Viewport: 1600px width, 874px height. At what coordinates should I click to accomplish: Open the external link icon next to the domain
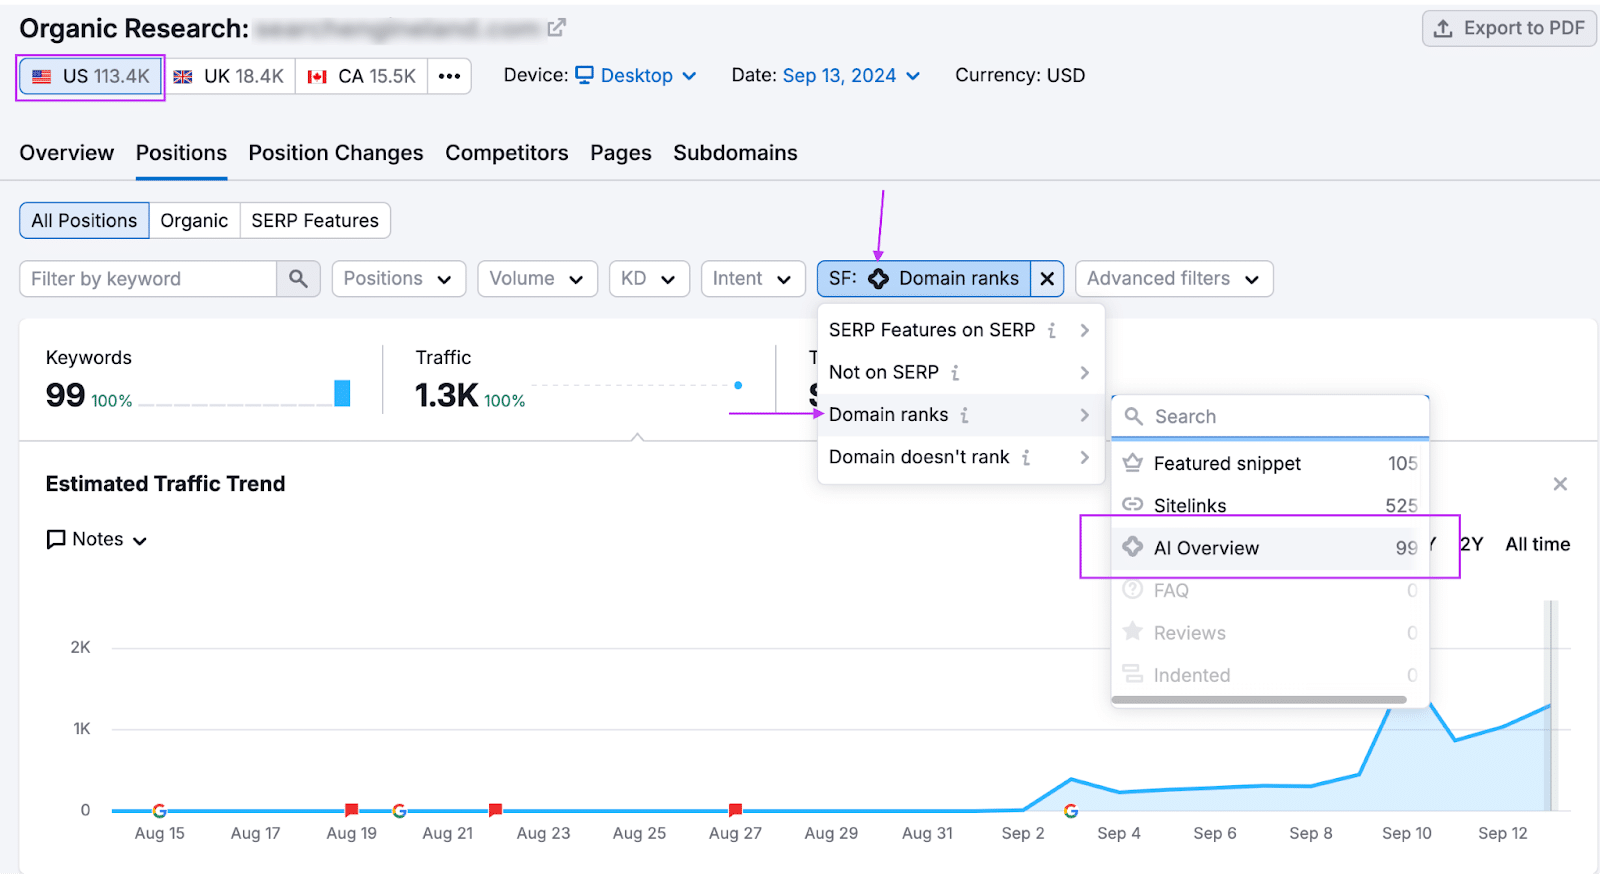557,28
